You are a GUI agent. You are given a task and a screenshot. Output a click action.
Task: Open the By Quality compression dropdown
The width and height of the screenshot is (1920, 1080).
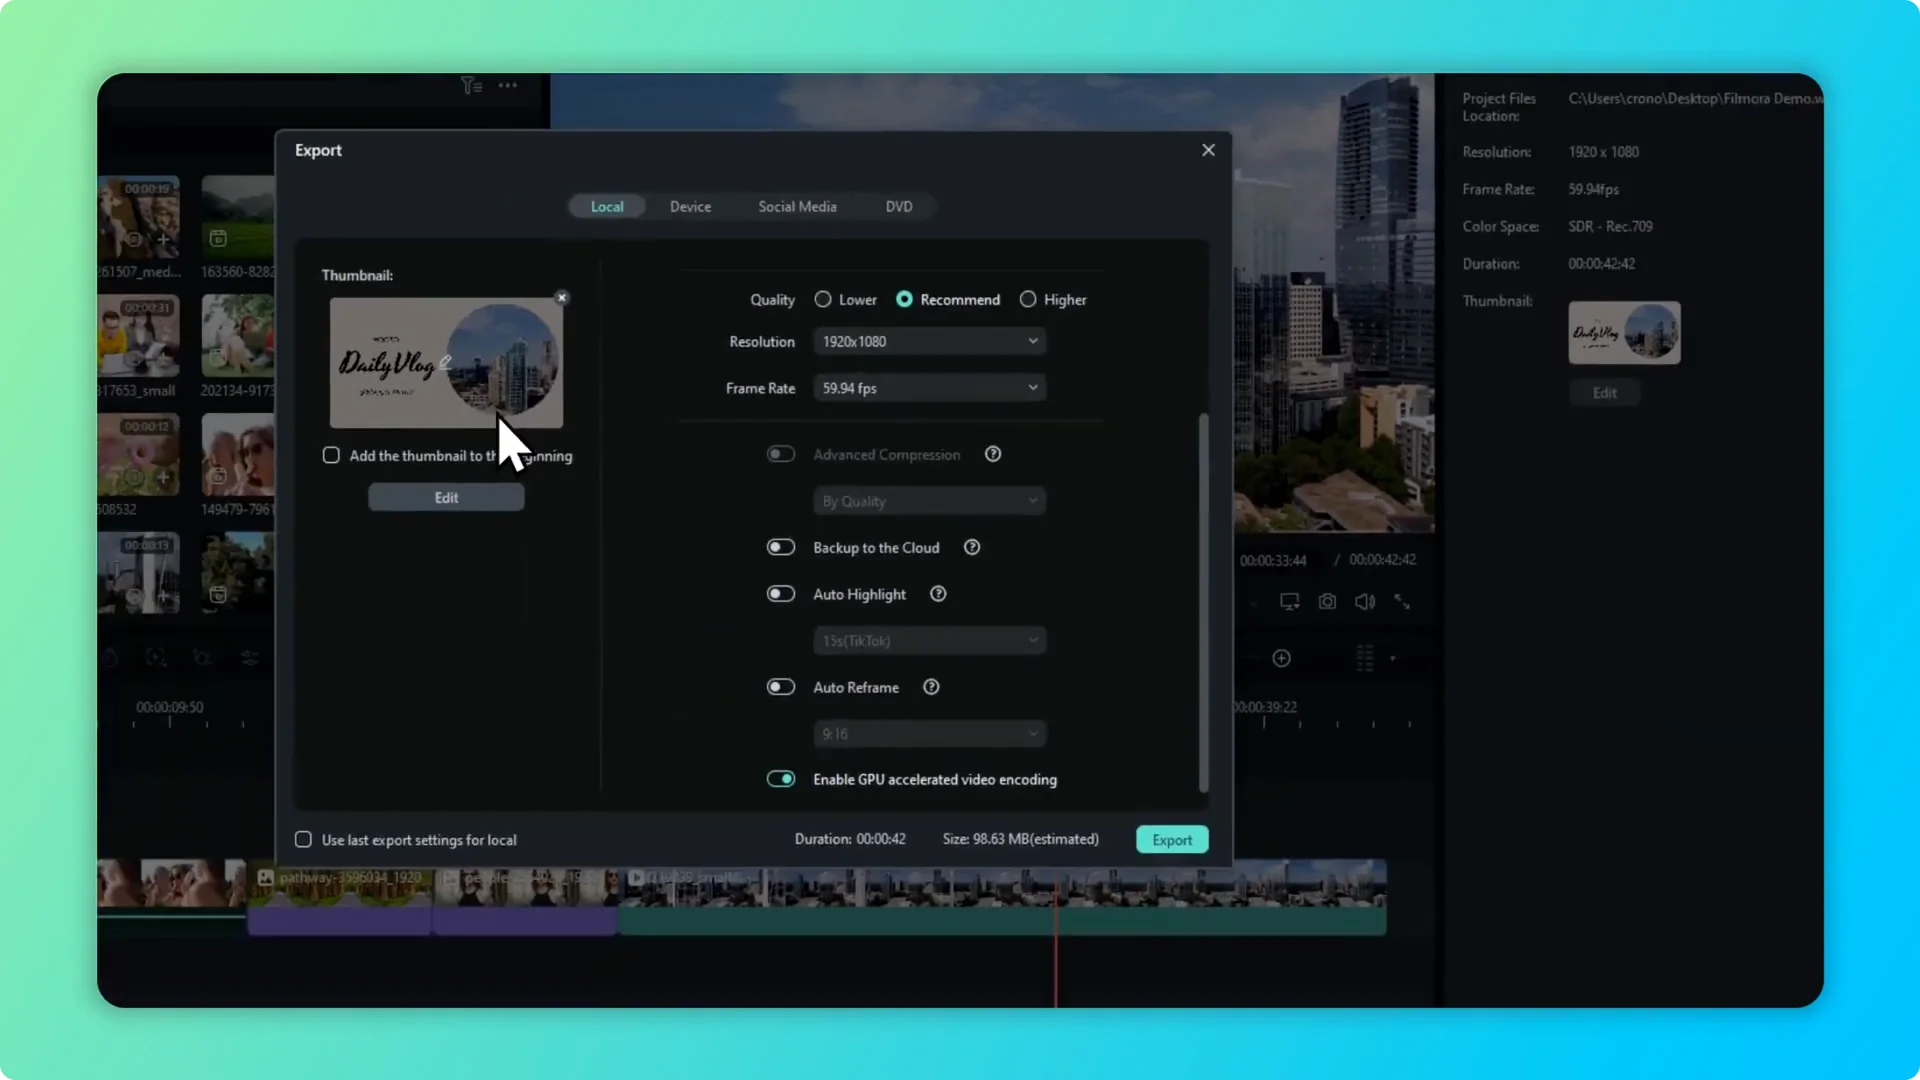click(930, 501)
